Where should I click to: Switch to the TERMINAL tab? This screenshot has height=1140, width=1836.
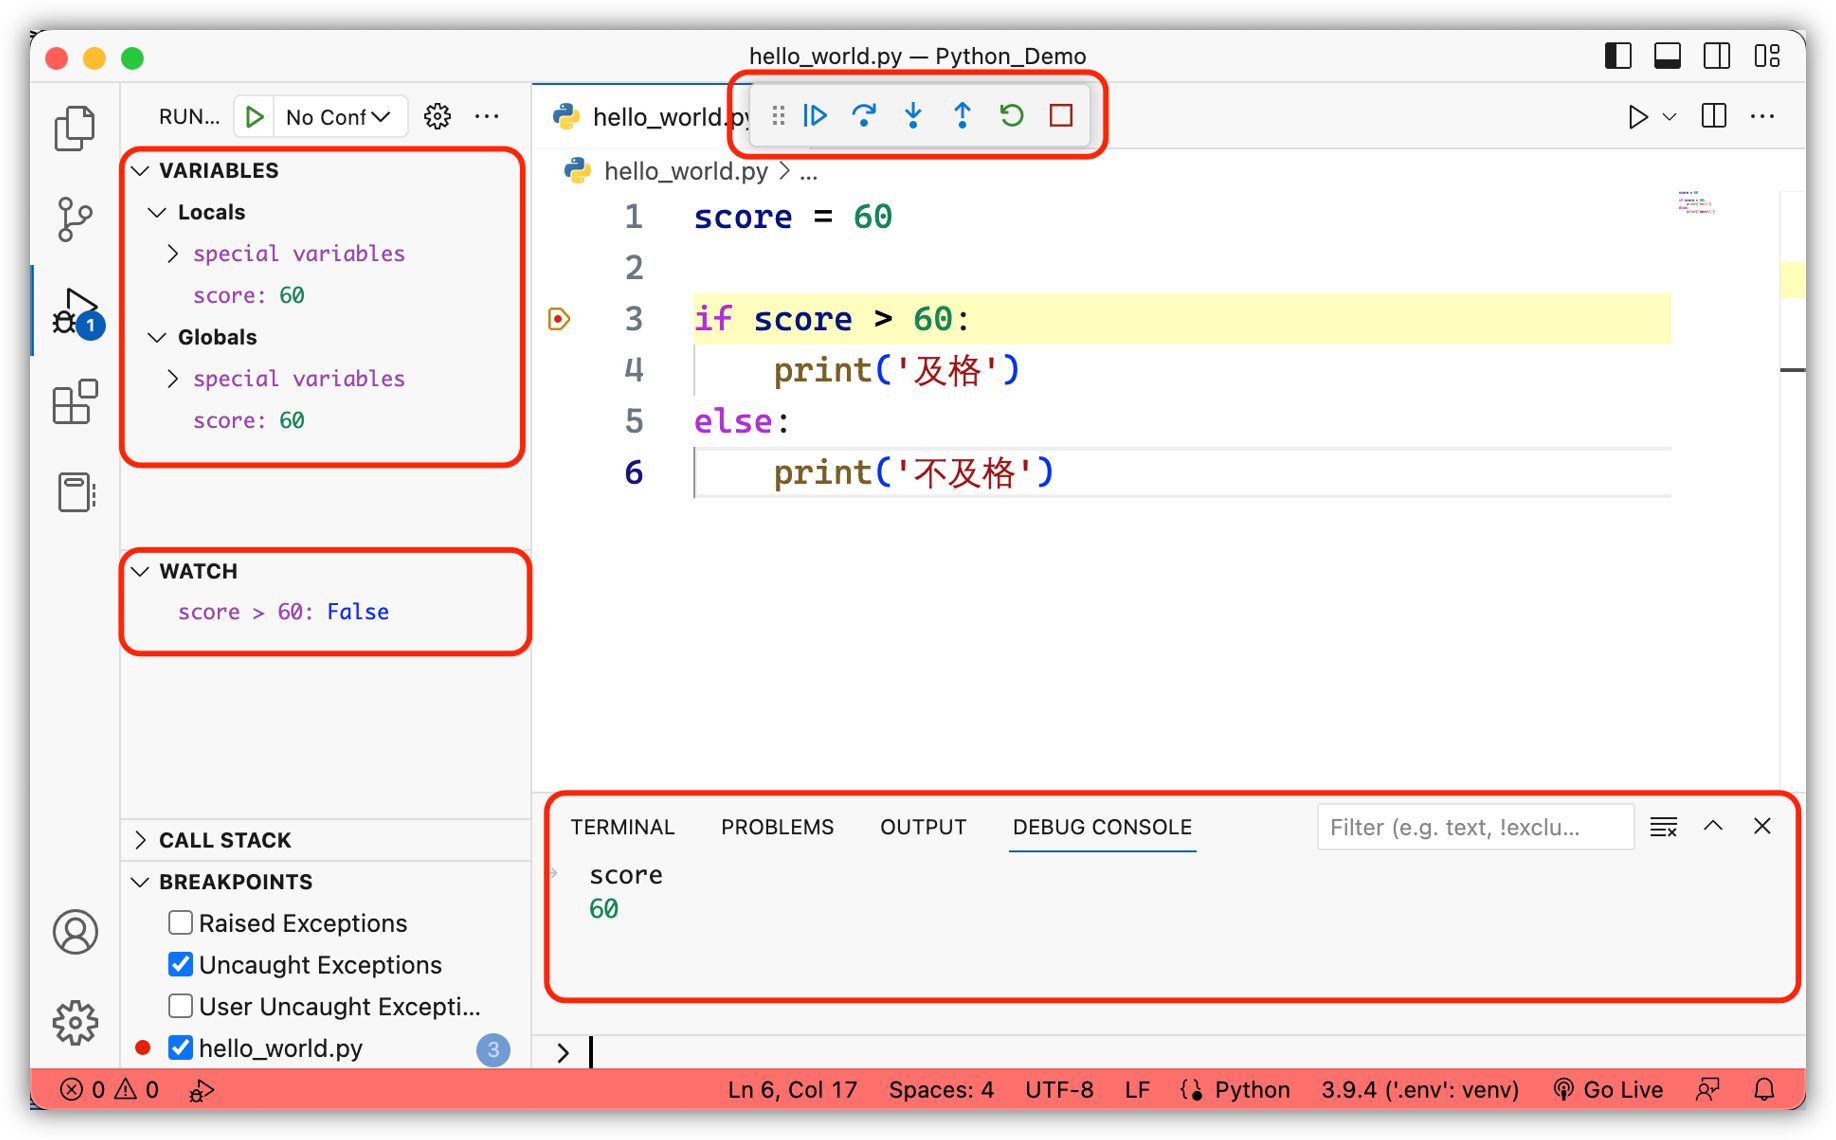(622, 827)
